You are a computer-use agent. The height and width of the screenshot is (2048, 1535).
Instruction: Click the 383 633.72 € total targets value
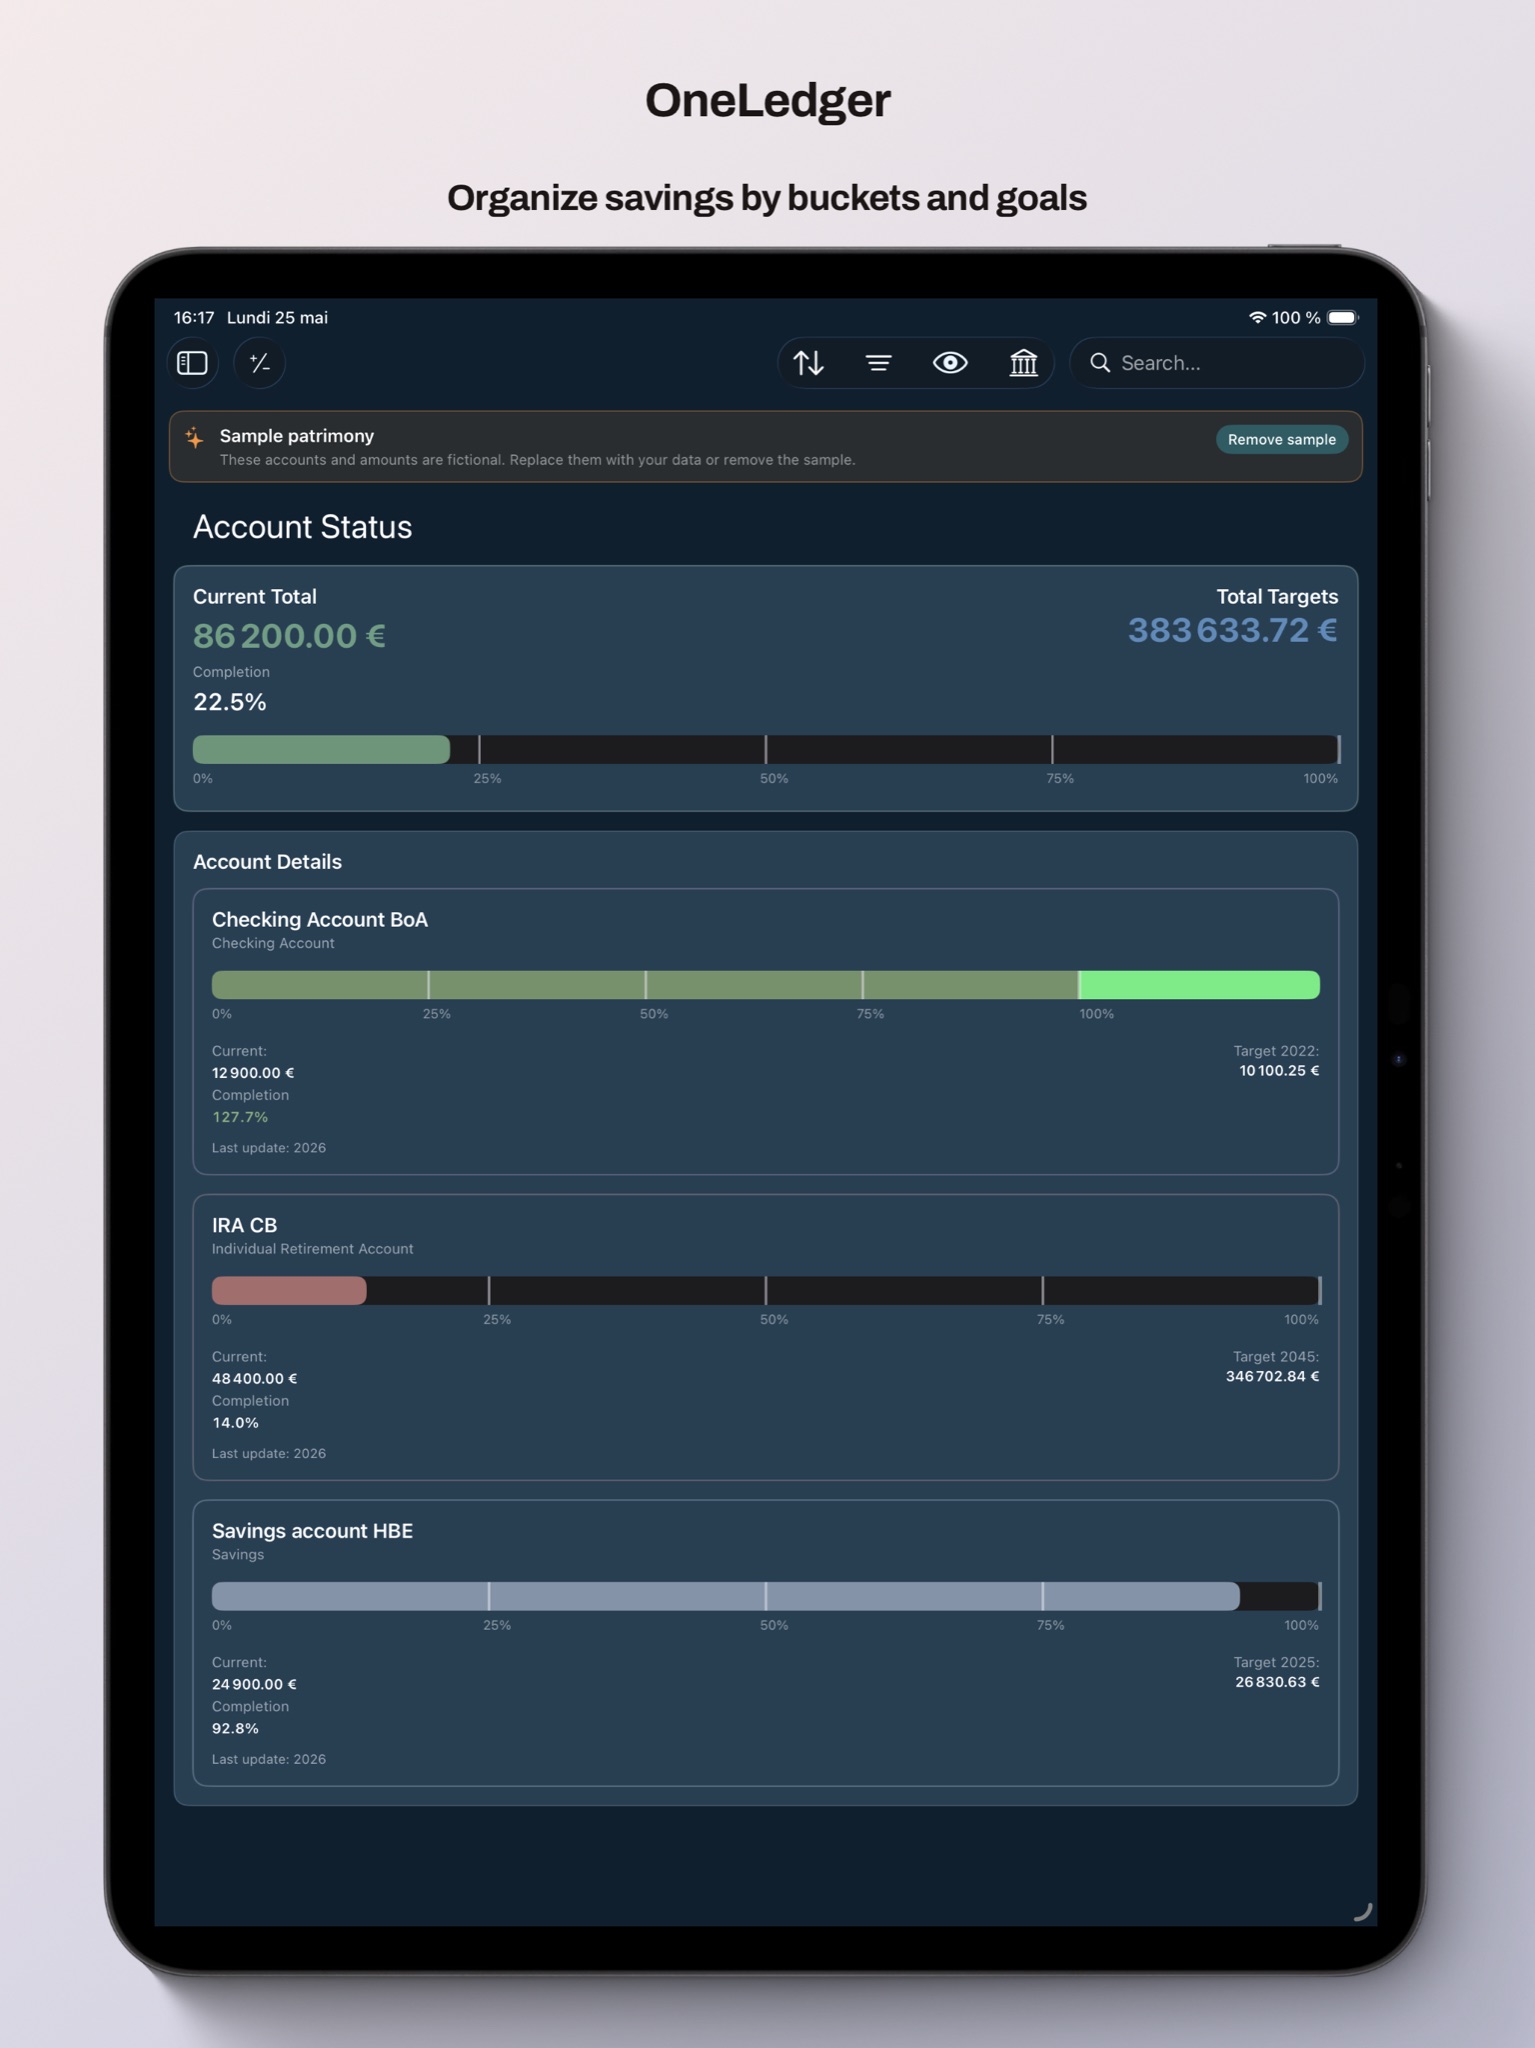coord(1232,630)
